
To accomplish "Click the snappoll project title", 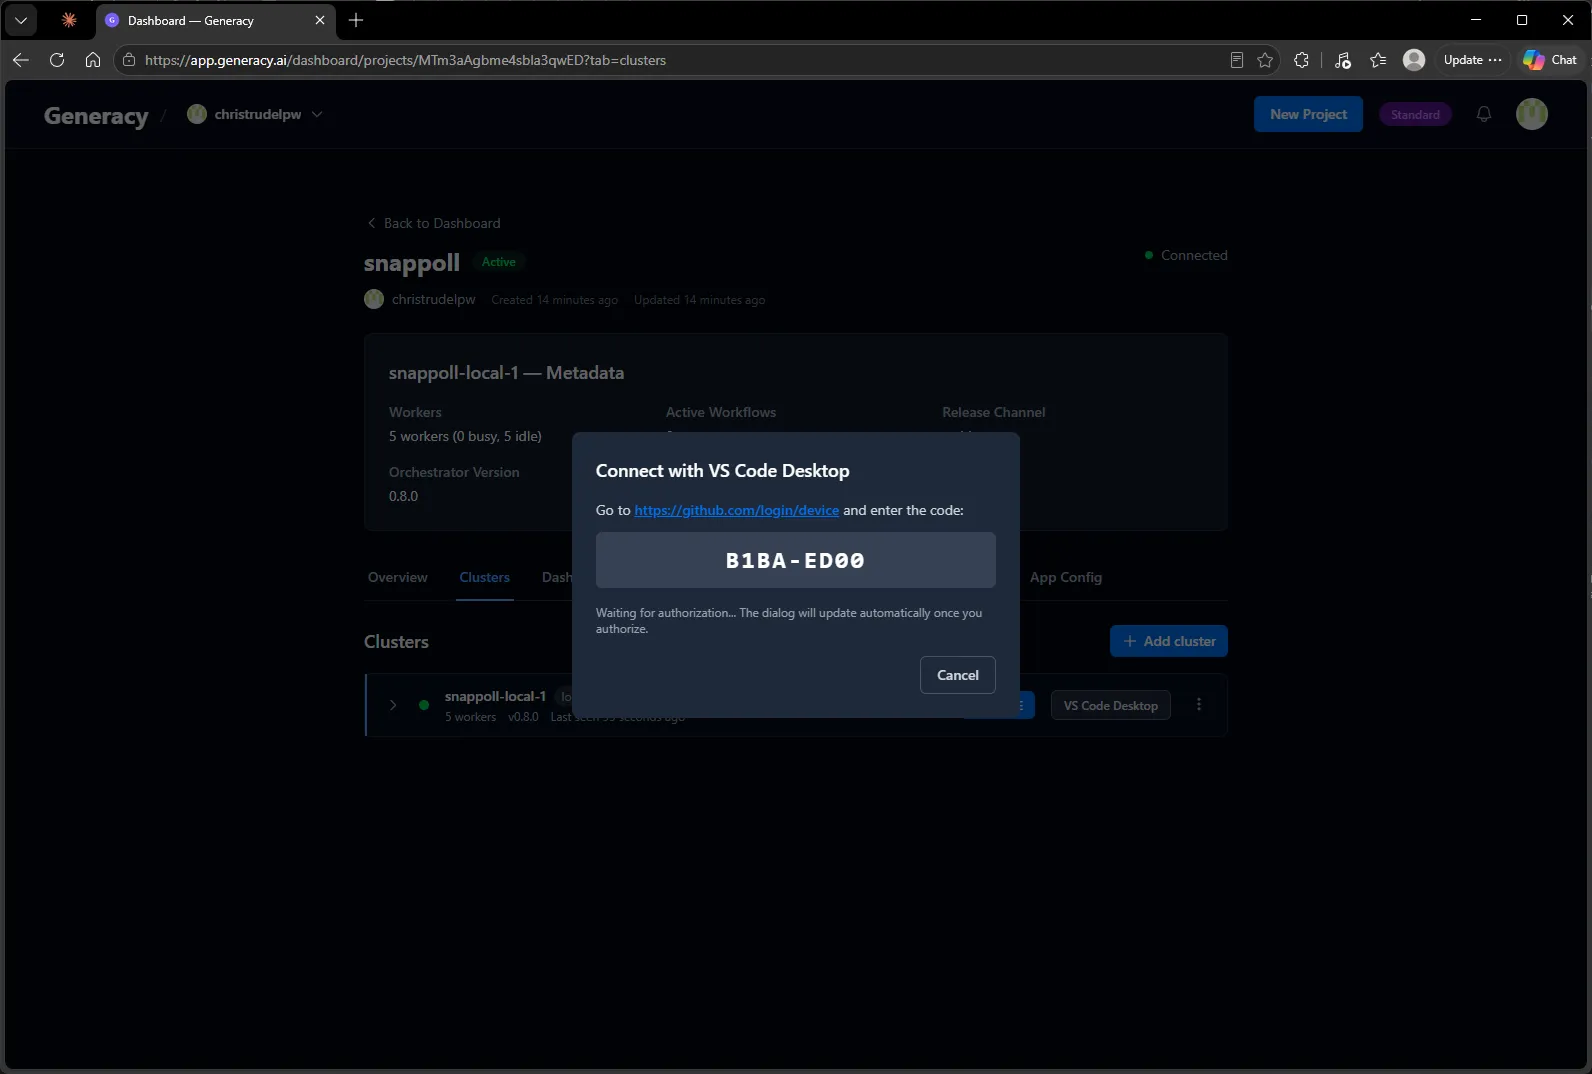I will click(x=412, y=263).
